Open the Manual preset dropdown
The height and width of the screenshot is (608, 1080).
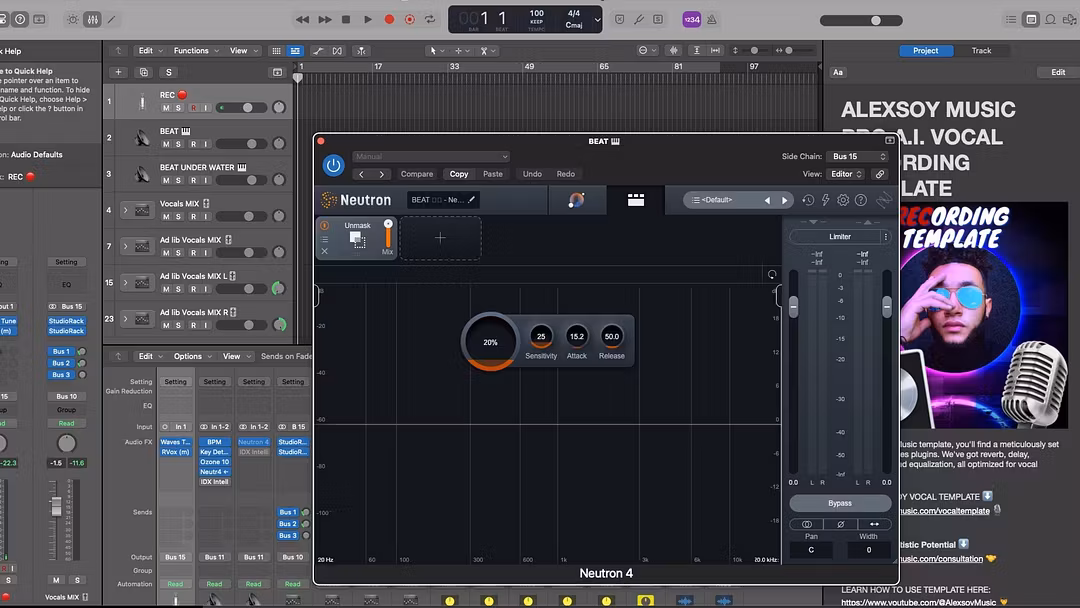[x=431, y=156]
